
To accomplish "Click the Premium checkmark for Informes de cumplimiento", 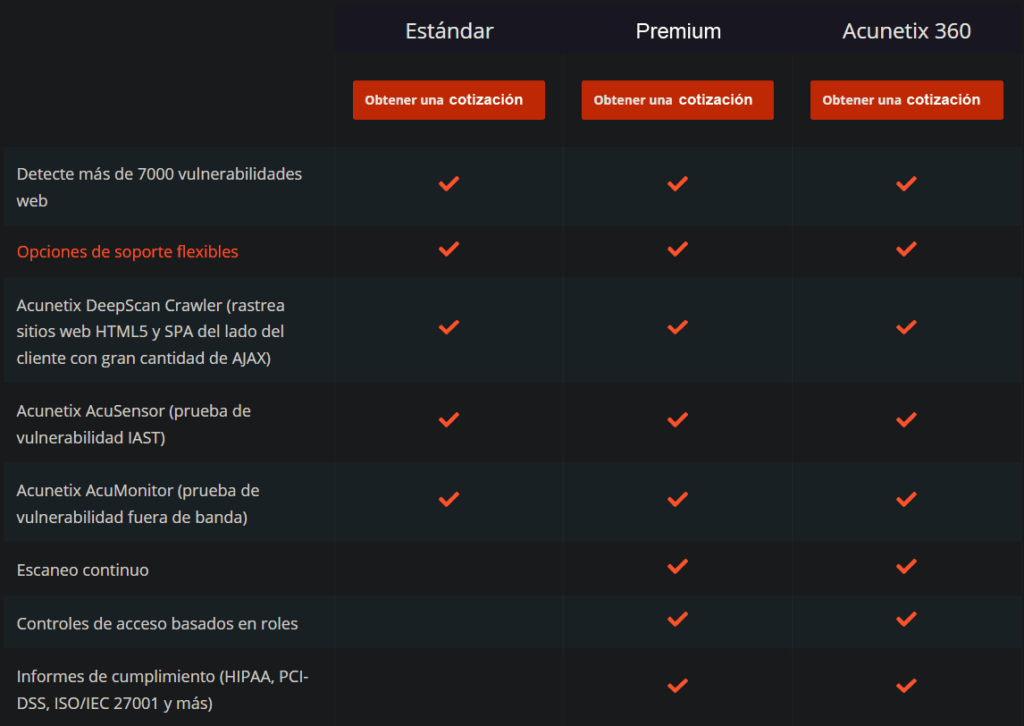I will click(678, 686).
